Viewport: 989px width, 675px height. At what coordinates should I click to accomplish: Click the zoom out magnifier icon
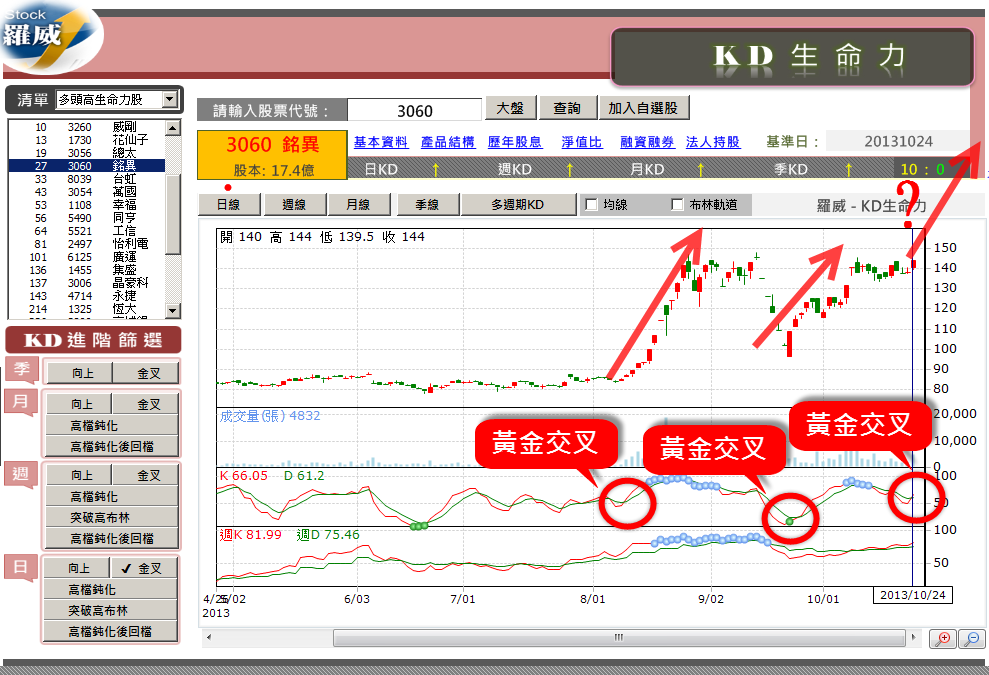click(x=971, y=639)
